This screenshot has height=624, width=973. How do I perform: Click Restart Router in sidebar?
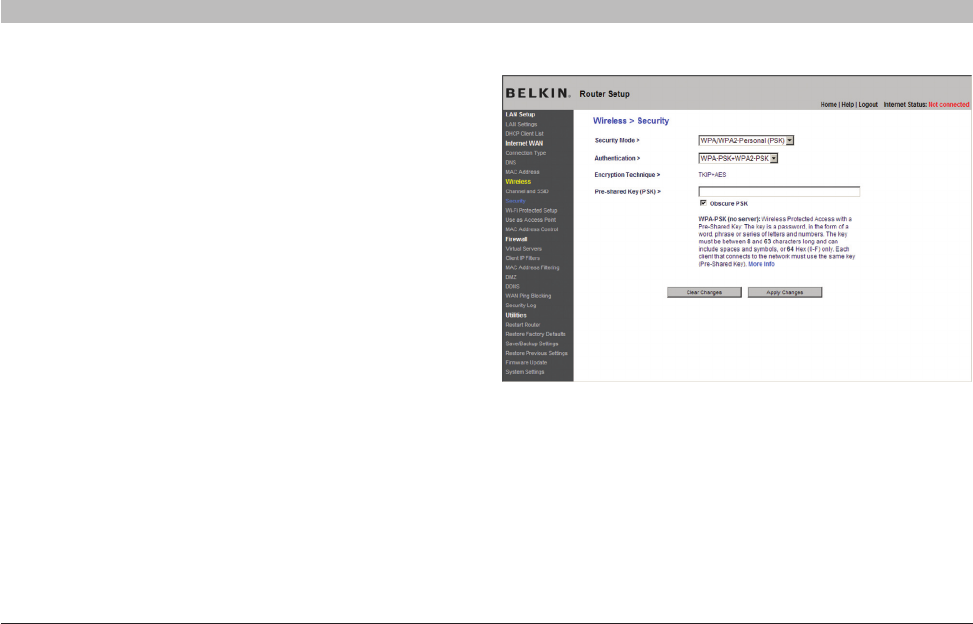pyautogui.click(x=522, y=324)
